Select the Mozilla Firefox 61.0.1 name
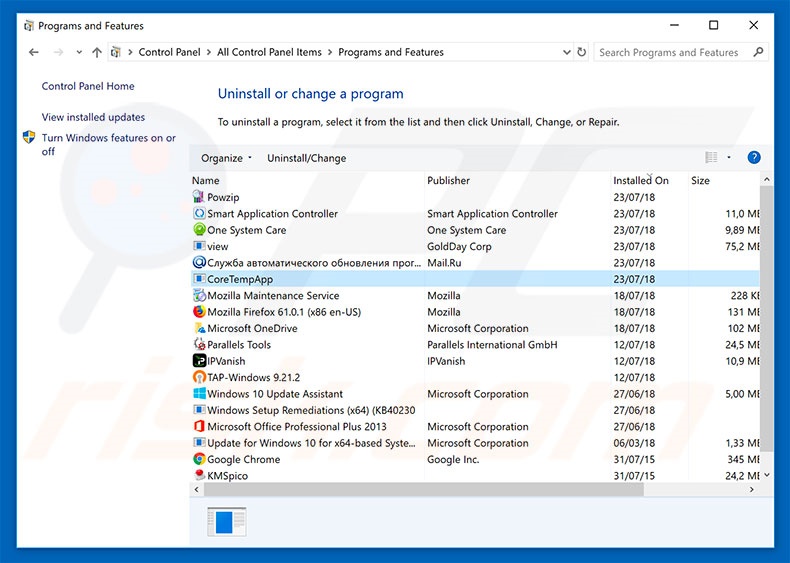Image resolution: width=790 pixels, height=563 pixels. click(x=284, y=312)
